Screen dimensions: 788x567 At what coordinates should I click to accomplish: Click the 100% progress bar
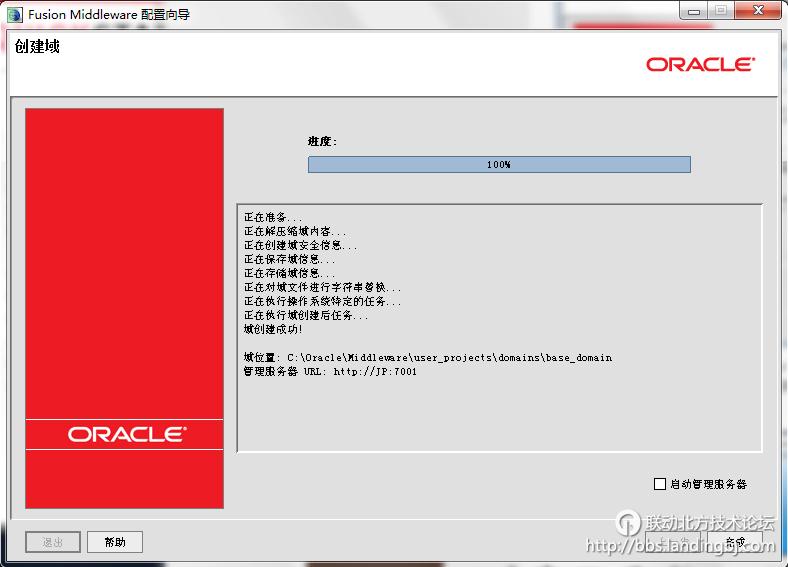[x=499, y=164]
